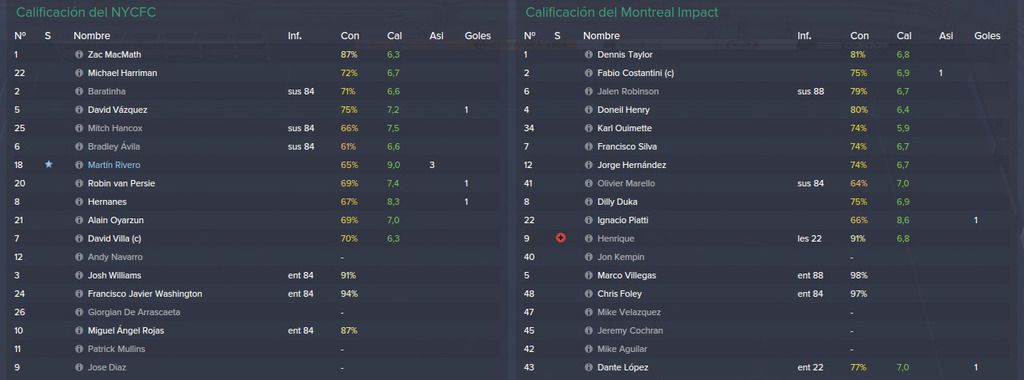Open the info icon beside Dennis Taylor
1024x380 pixels.
coord(588,55)
